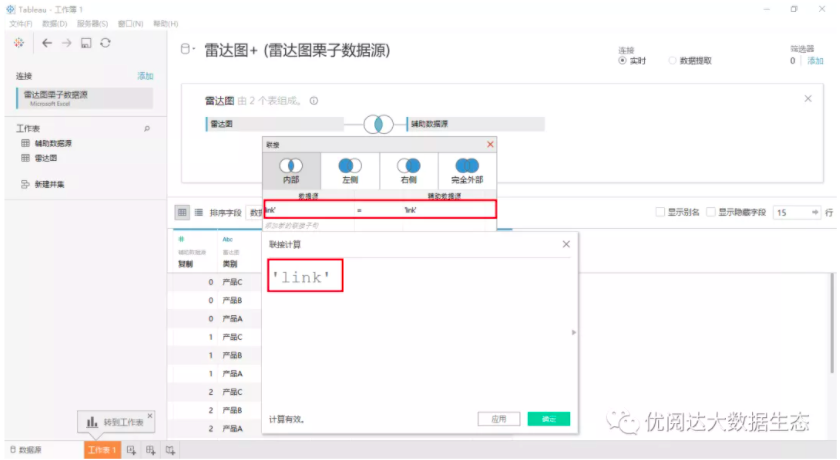
Task: Click the new dashboard tab icon
Action: click(151, 450)
